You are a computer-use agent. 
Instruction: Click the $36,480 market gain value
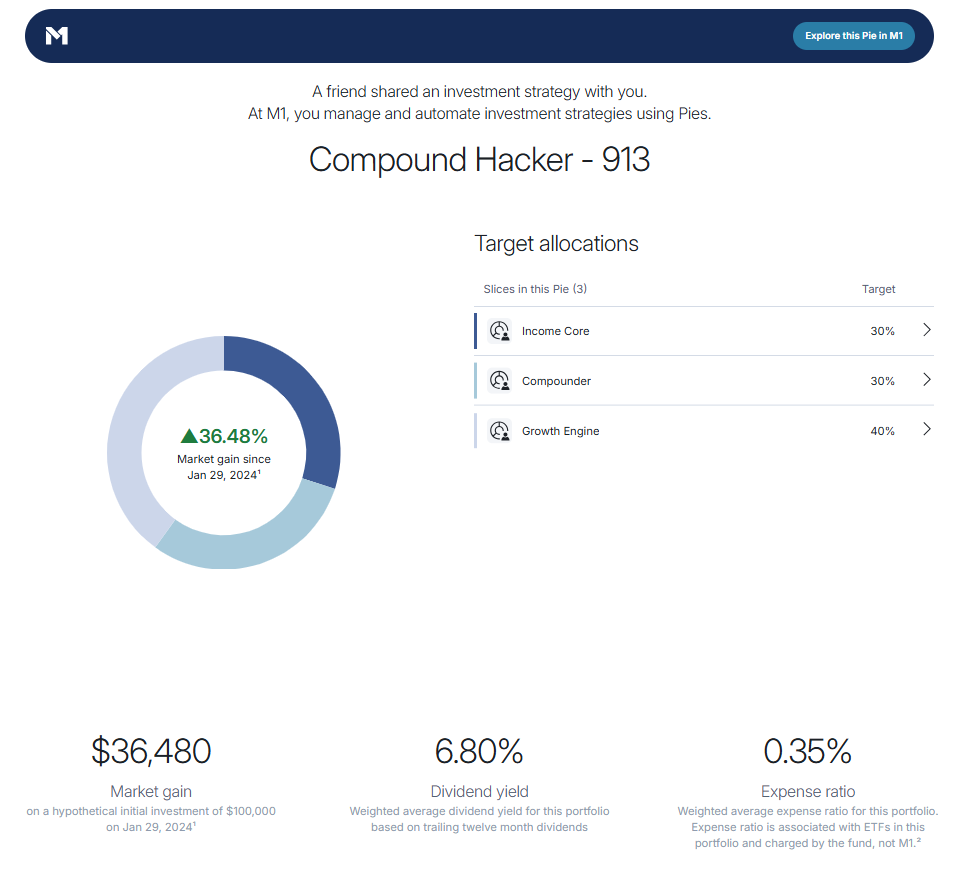(151, 751)
